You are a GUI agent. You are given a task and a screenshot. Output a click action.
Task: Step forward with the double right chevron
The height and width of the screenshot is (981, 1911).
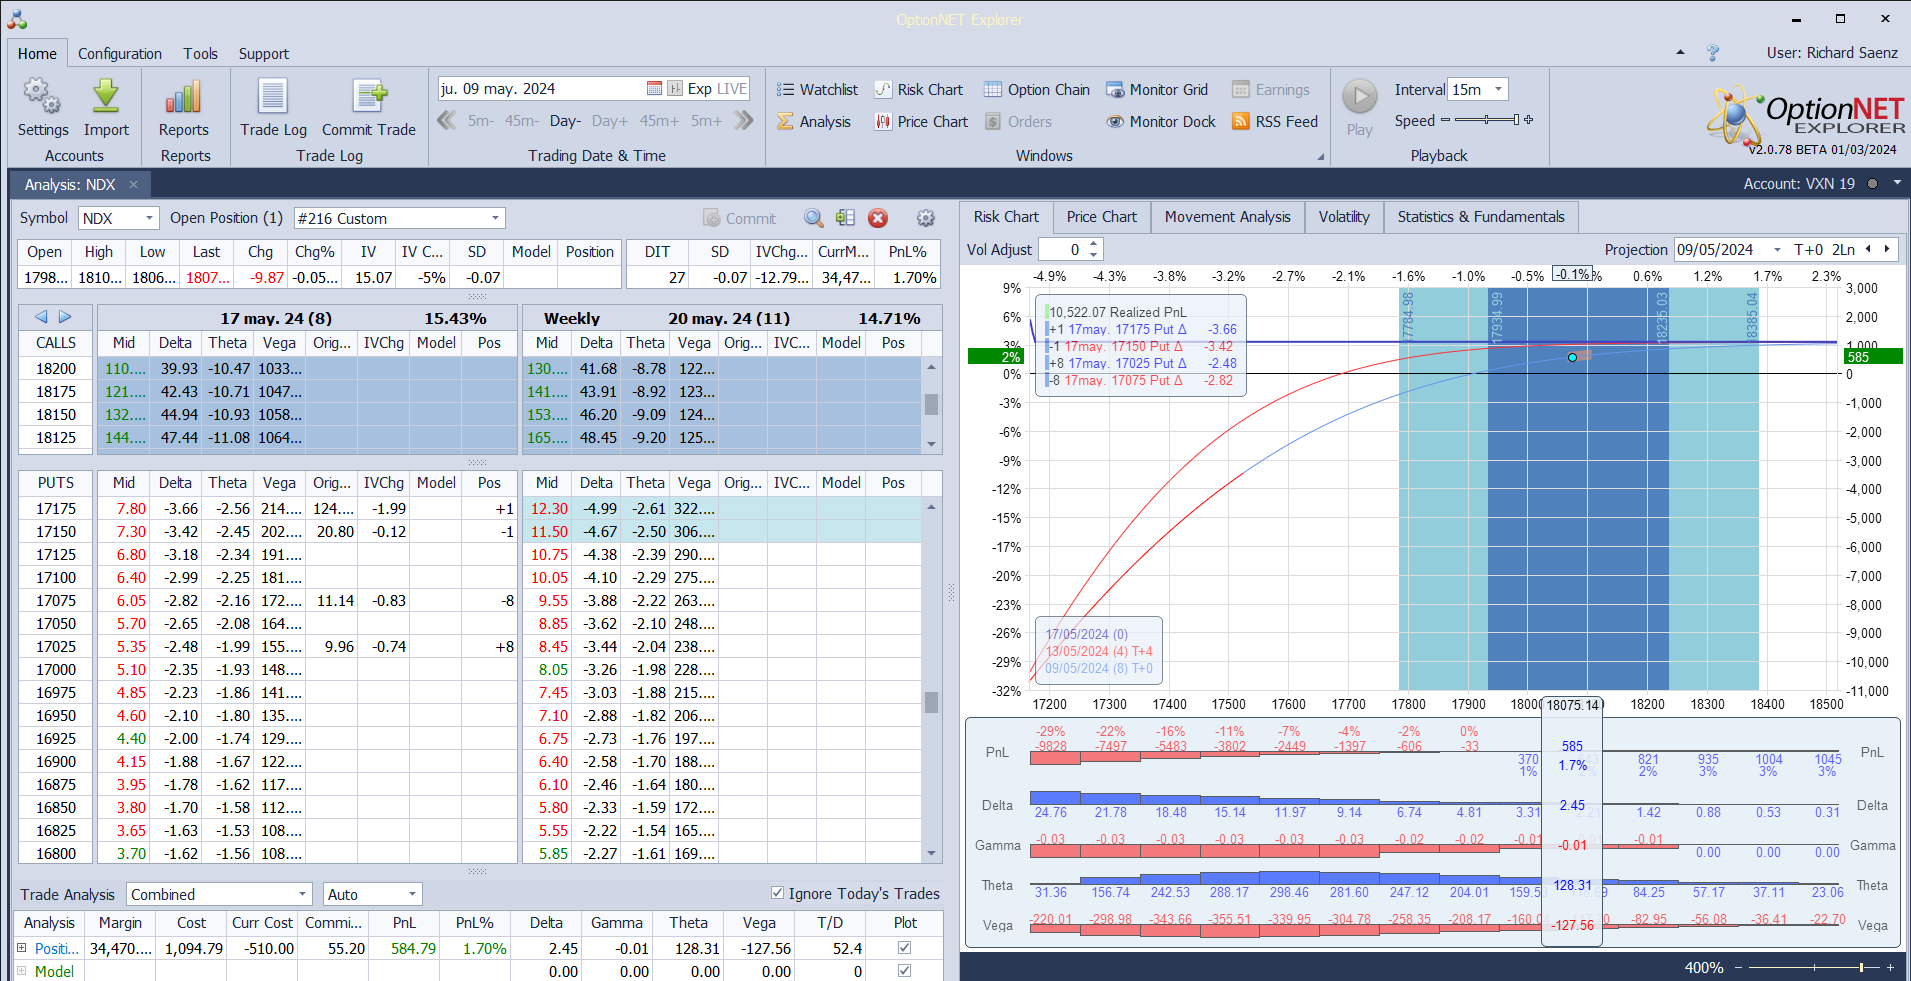click(x=743, y=121)
